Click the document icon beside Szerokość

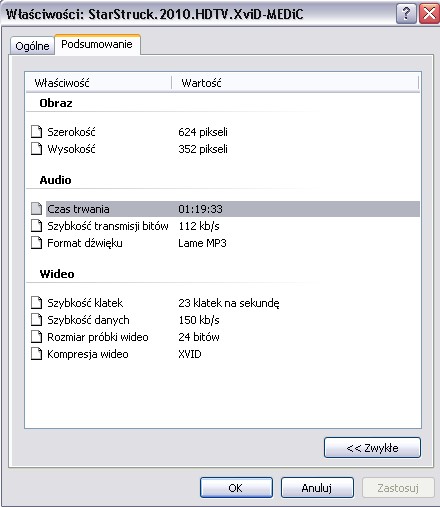pos(36,132)
